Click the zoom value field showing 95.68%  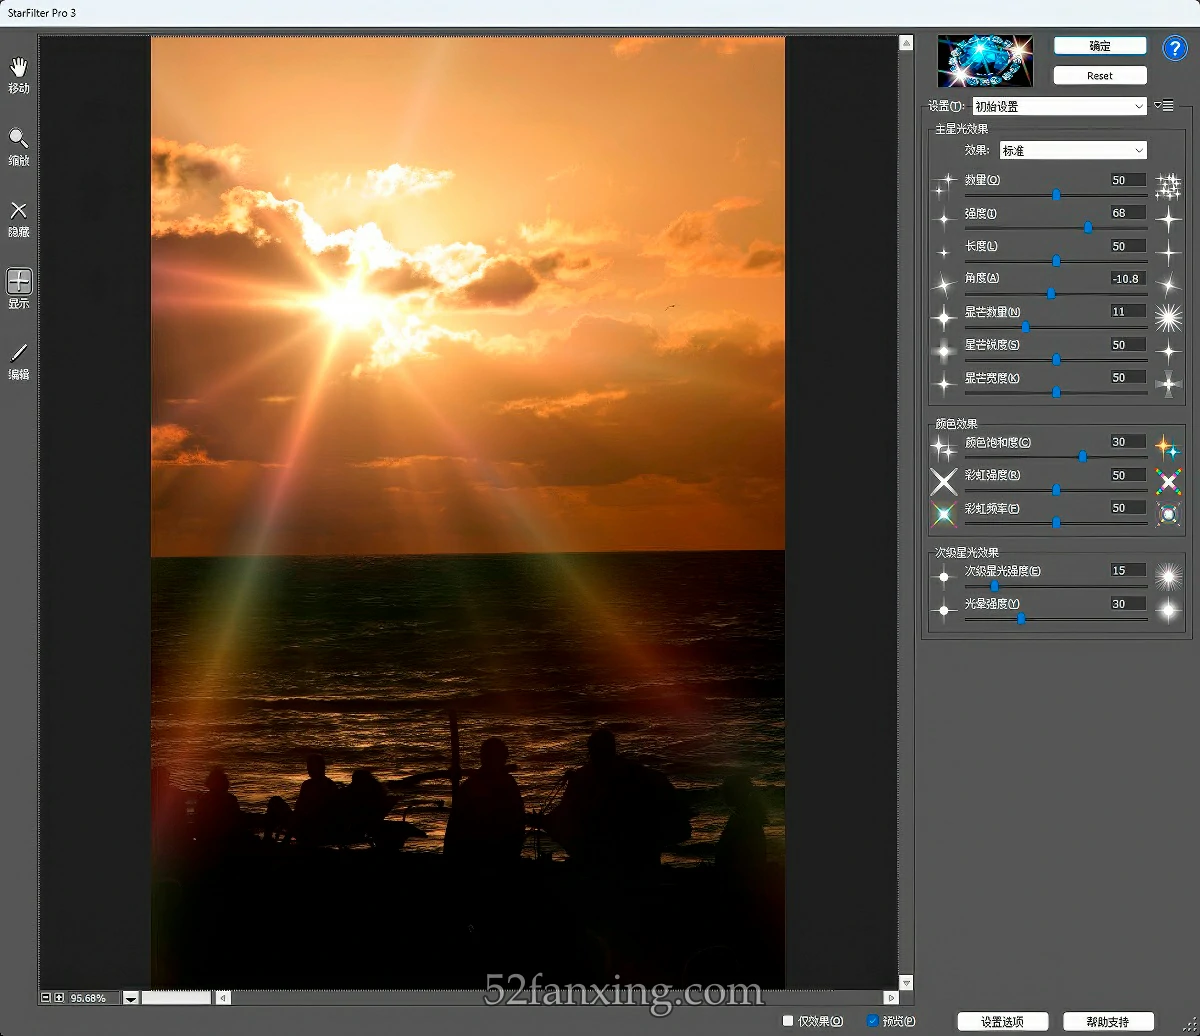[93, 998]
